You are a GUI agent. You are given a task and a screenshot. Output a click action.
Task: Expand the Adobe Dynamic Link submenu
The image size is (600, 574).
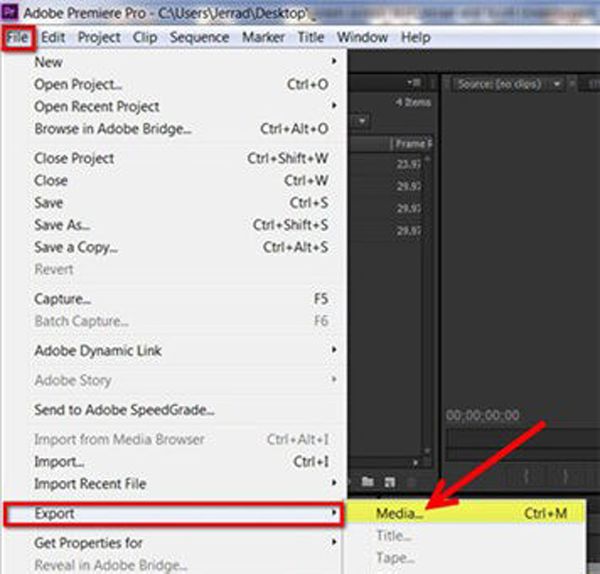pyautogui.click(x=334, y=349)
